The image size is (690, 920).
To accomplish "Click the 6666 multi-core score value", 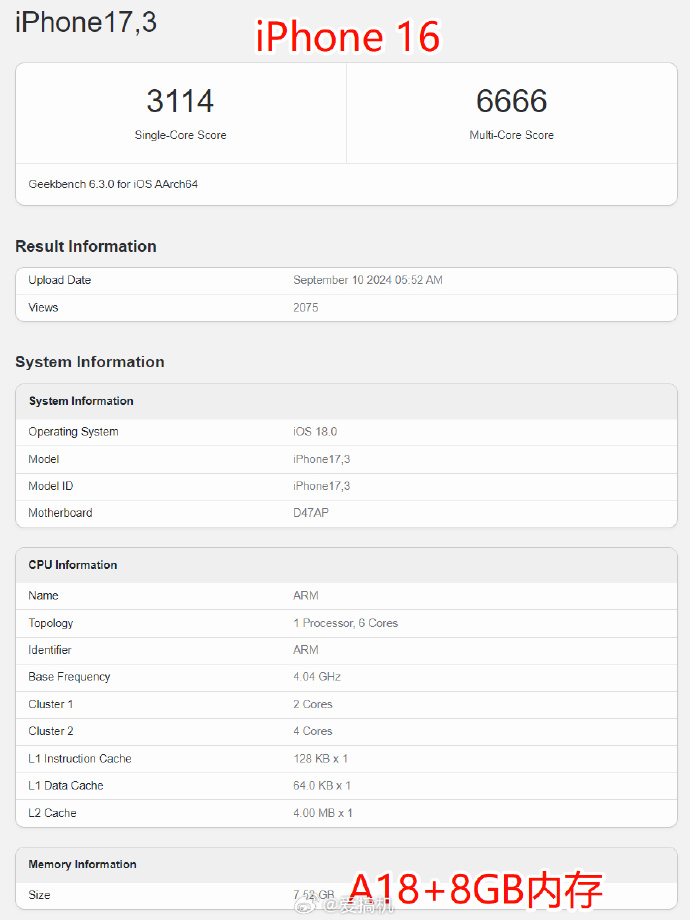I will click(512, 101).
